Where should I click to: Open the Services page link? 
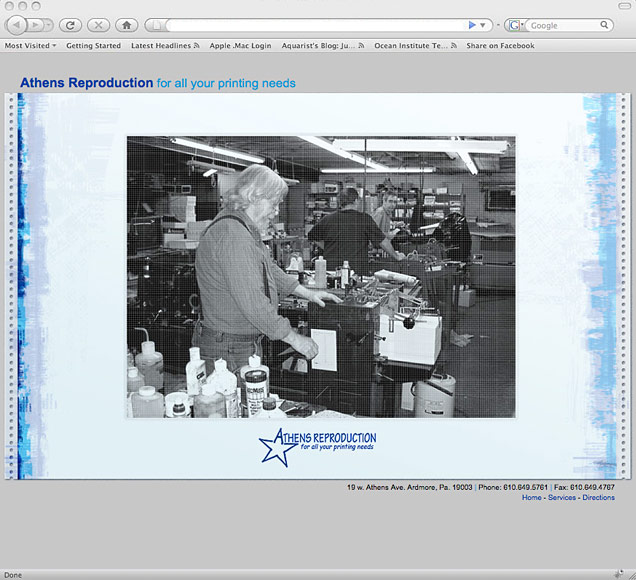coord(561,497)
